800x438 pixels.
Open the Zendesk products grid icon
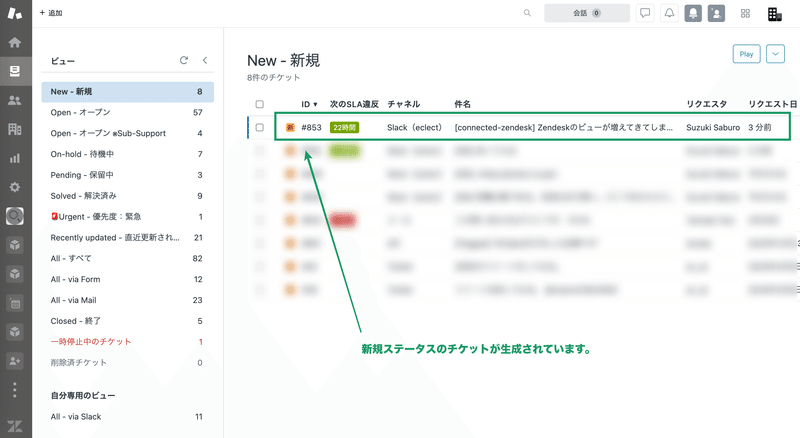coord(745,13)
